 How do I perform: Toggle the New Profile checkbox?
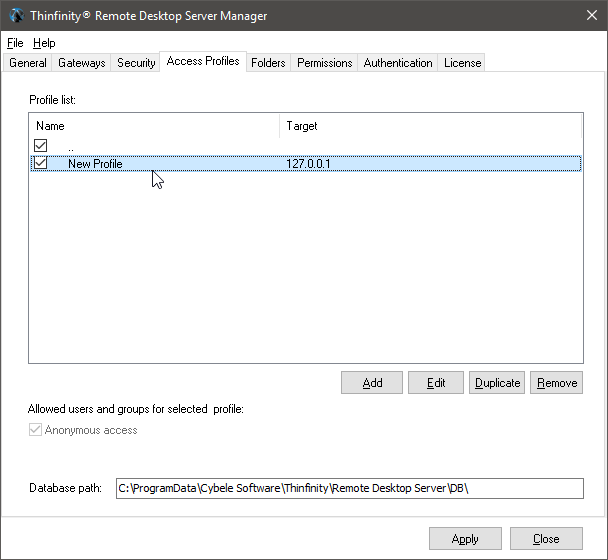click(x=40, y=163)
